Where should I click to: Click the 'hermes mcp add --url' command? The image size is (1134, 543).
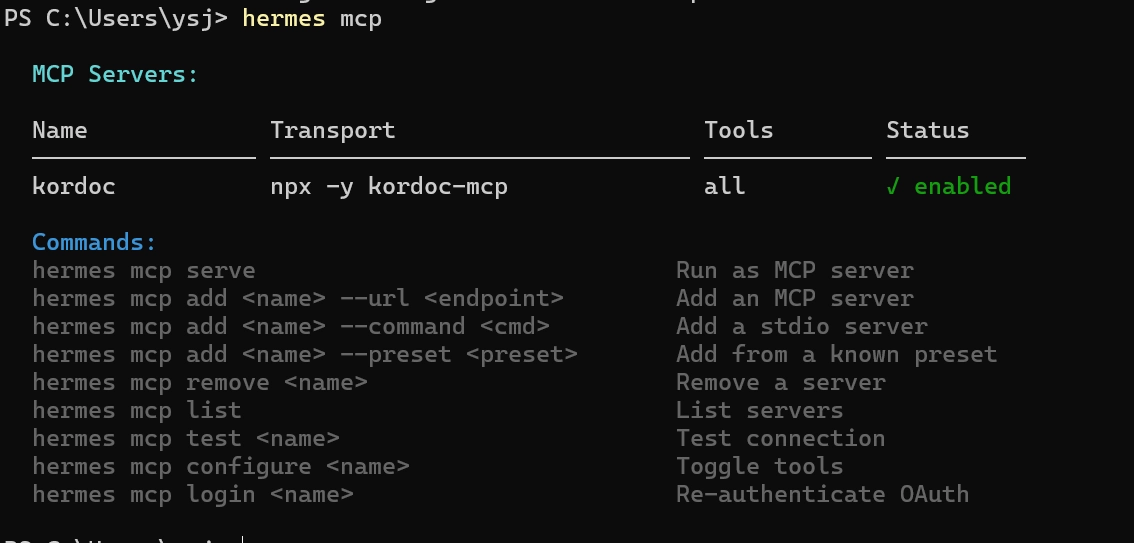298,299
